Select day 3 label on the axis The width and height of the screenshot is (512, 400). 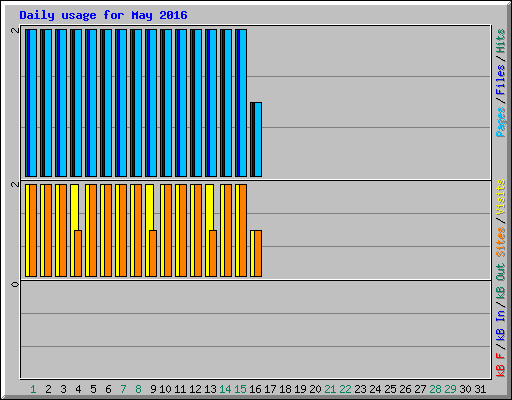tap(63, 389)
